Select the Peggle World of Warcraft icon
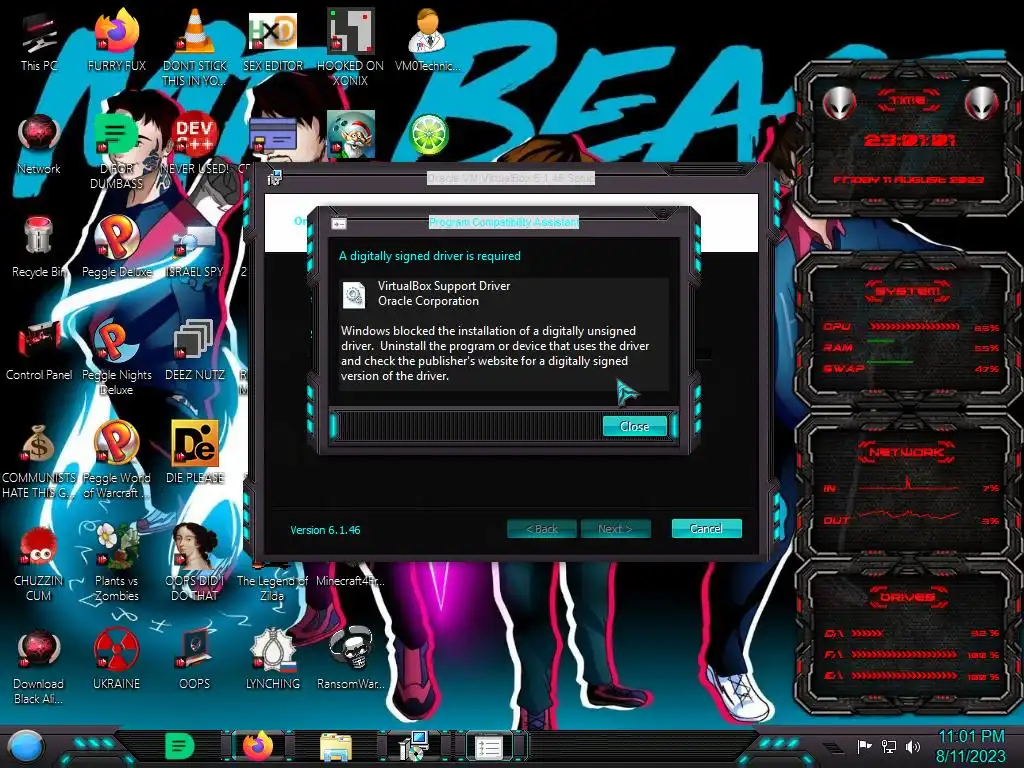 pyautogui.click(x=117, y=461)
